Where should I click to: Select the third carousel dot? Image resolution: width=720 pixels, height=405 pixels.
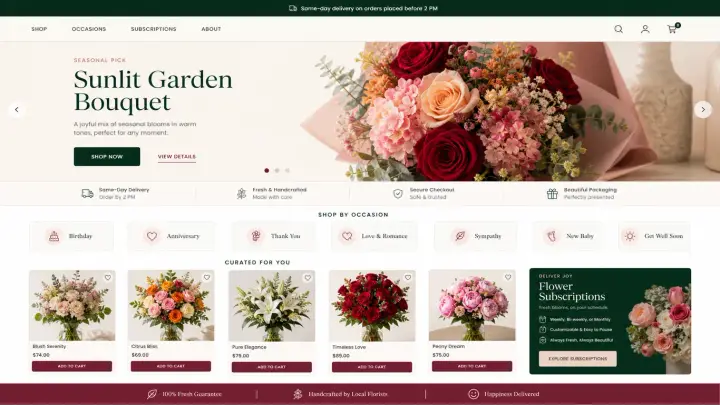coord(287,170)
